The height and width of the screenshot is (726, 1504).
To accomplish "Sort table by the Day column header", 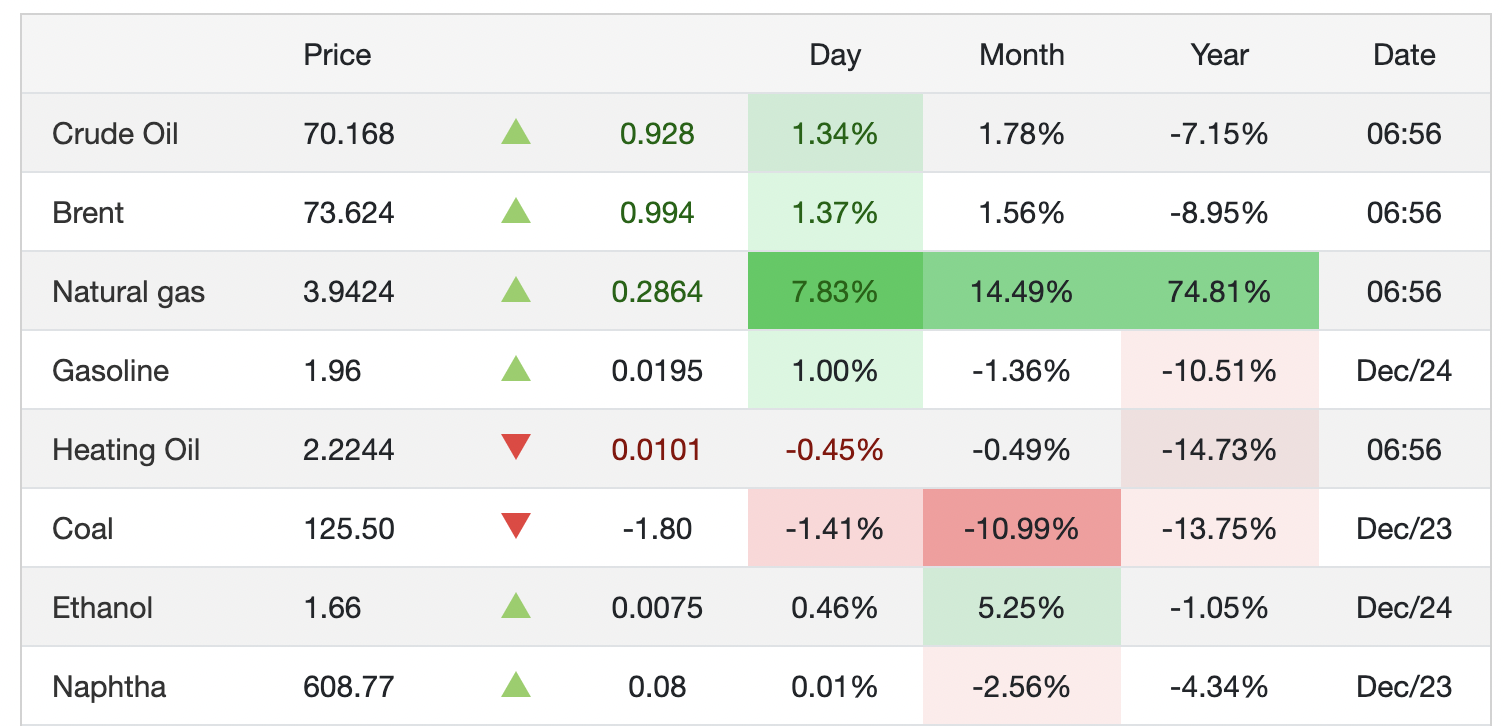I will (835, 55).
